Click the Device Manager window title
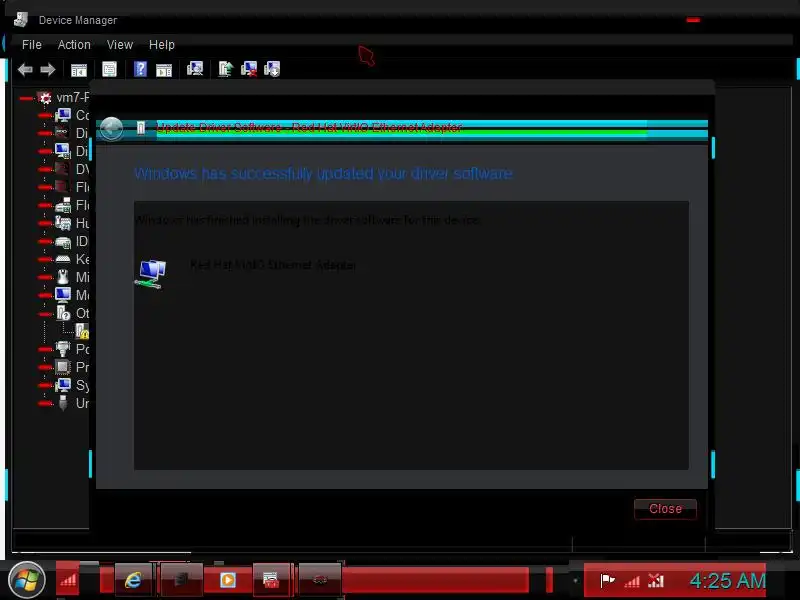Screen dimensions: 800x600 point(78,20)
